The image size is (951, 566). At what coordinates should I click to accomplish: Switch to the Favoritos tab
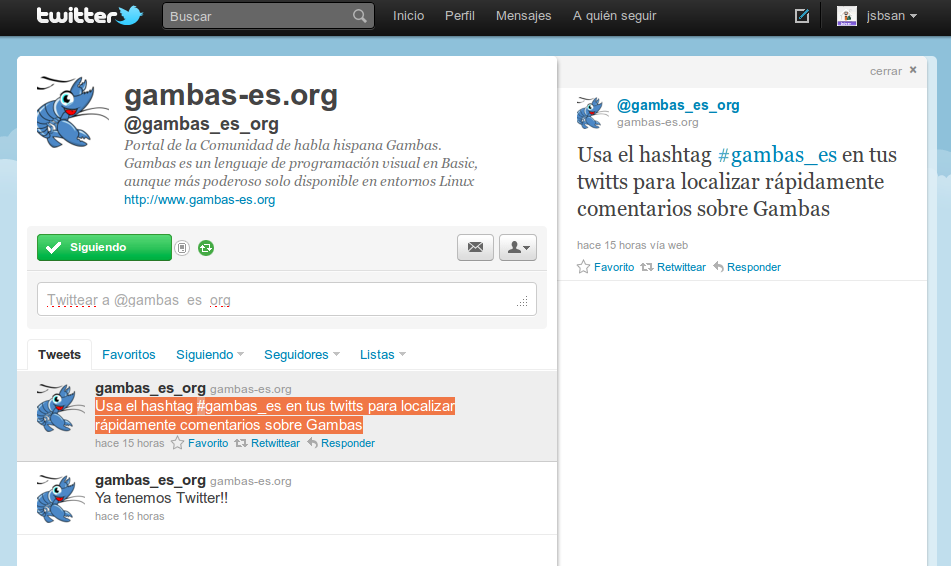point(129,354)
